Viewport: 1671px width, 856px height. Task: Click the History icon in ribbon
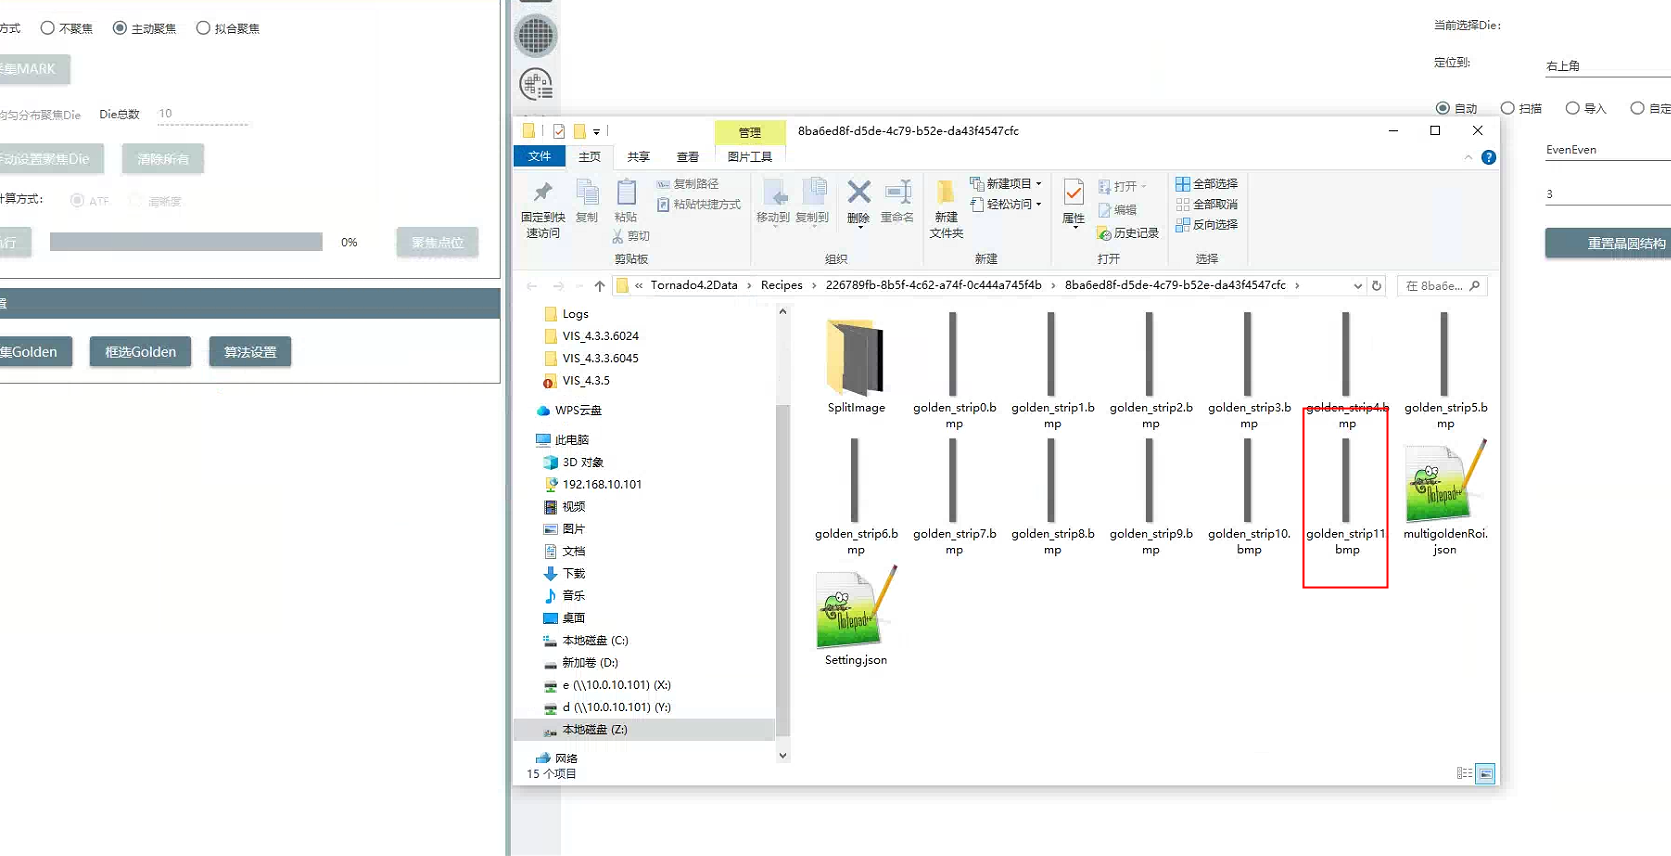1104,233
